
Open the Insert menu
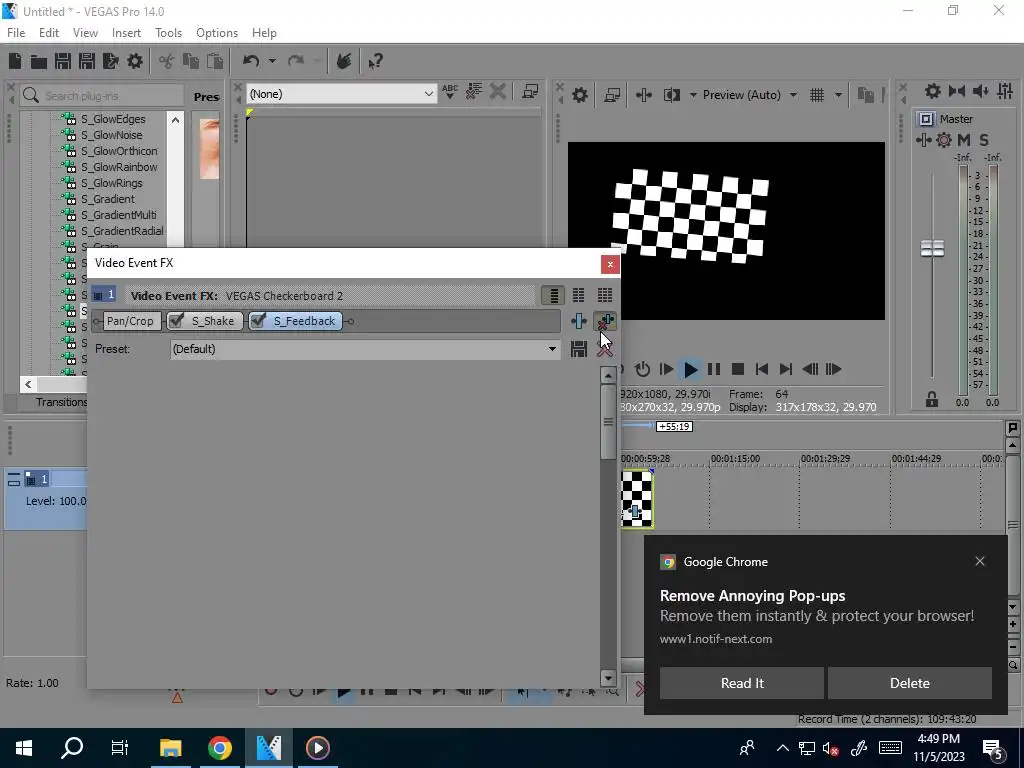pos(126,33)
